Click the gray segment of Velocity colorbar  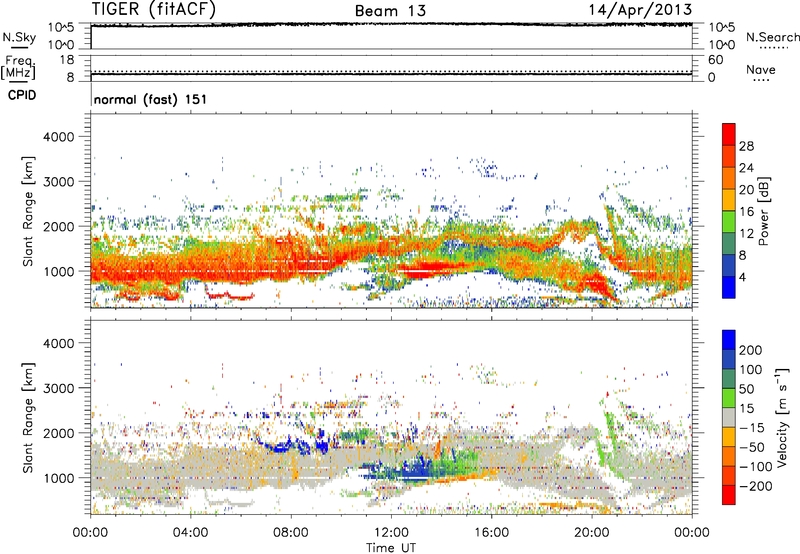coord(729,417)
